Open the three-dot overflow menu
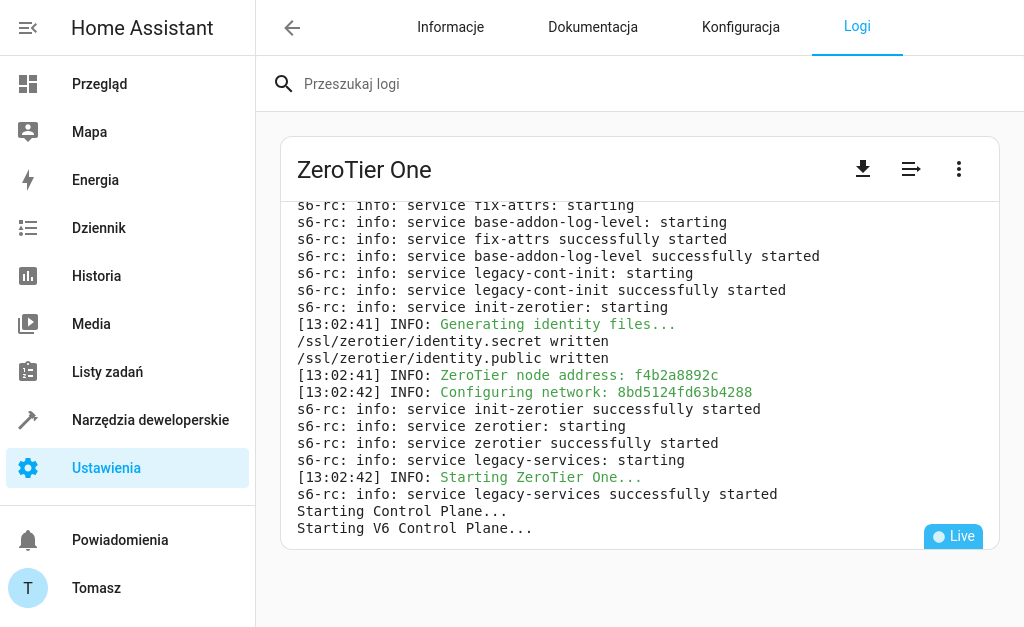The image size is (1024, 627). (959, 169)
